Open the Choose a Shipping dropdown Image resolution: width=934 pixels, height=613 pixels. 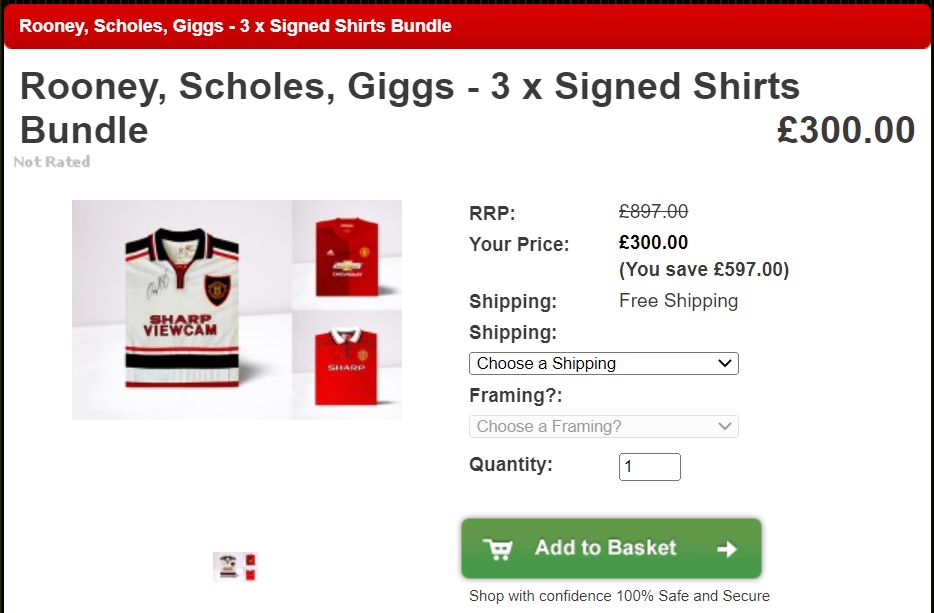603,363
